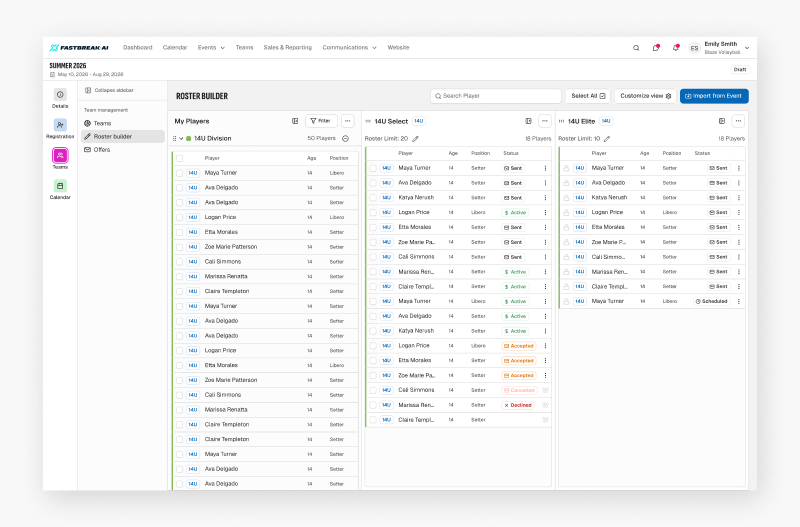Toggle 14U Select panel layout icon
This screenshot has width=800, height=527.
529,121
